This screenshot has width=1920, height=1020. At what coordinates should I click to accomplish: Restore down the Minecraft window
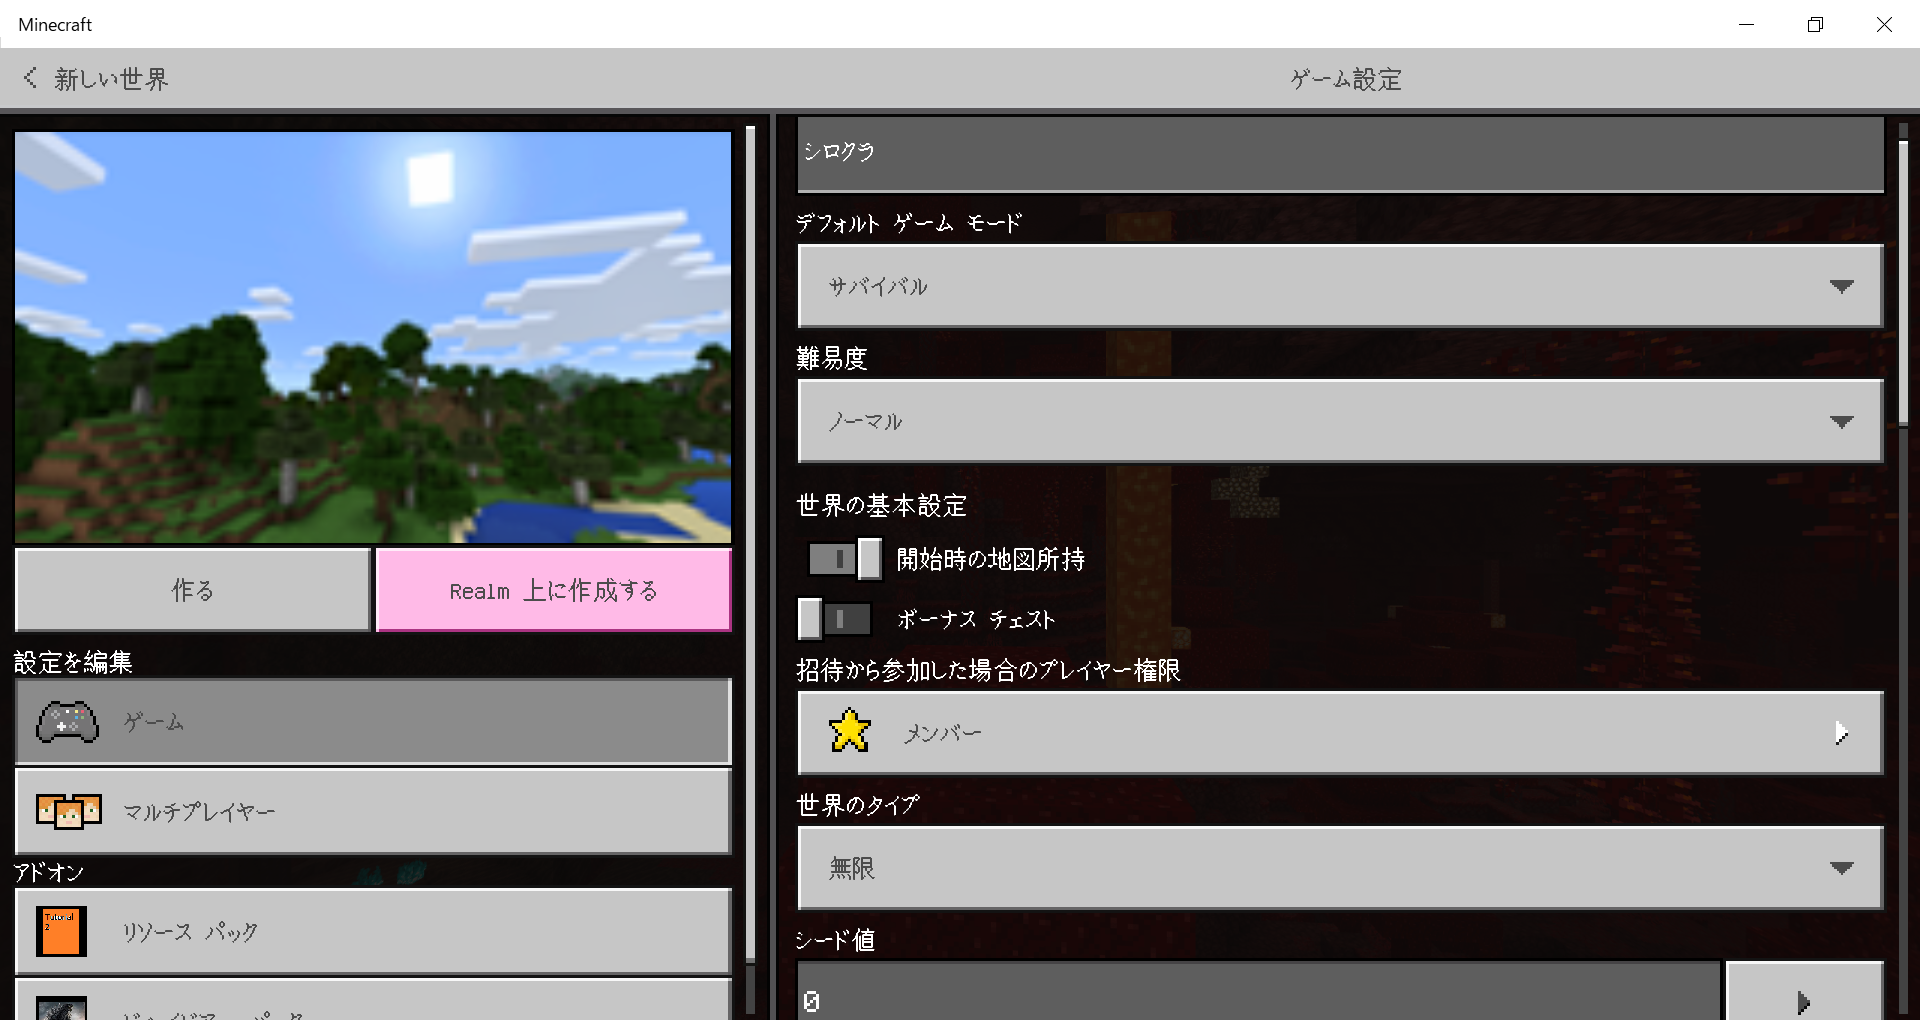(x=1815, y=24)
